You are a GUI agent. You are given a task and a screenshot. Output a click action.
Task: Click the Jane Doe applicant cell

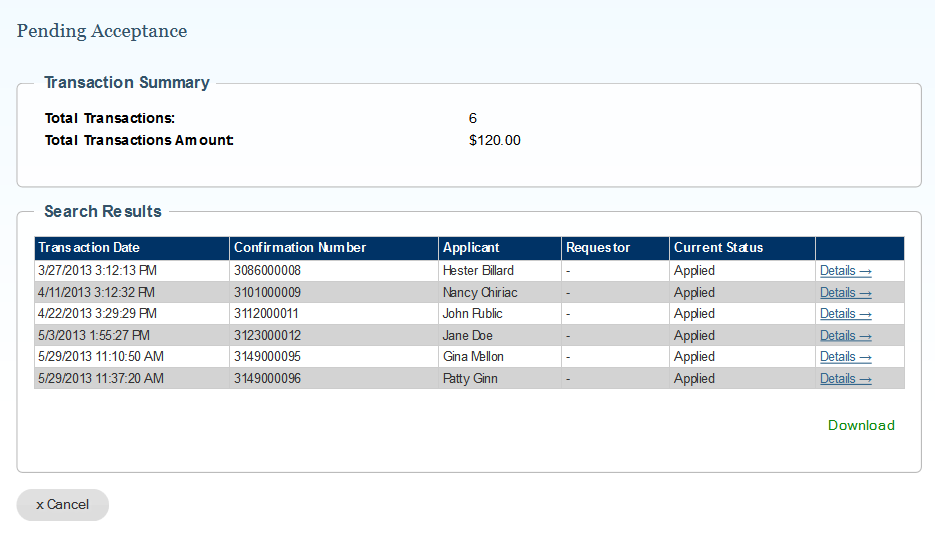pyautogui.click(x=467, y=336)
